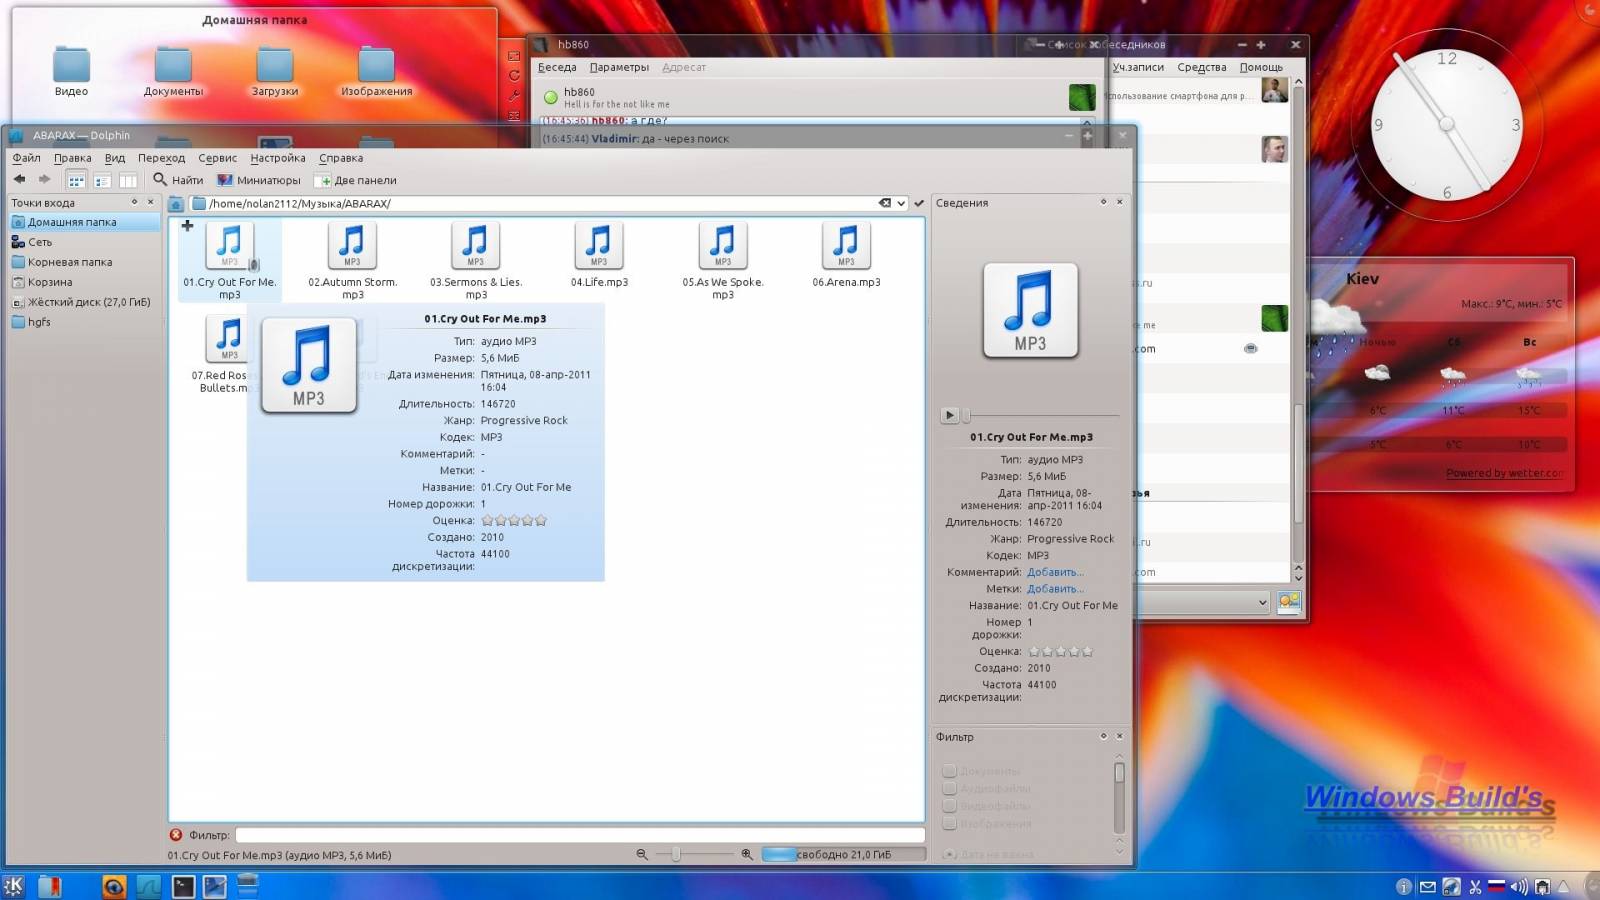Switch Dolphin to columns view mode
This screenshot has height=900, width=1600.
click(128, 180)
